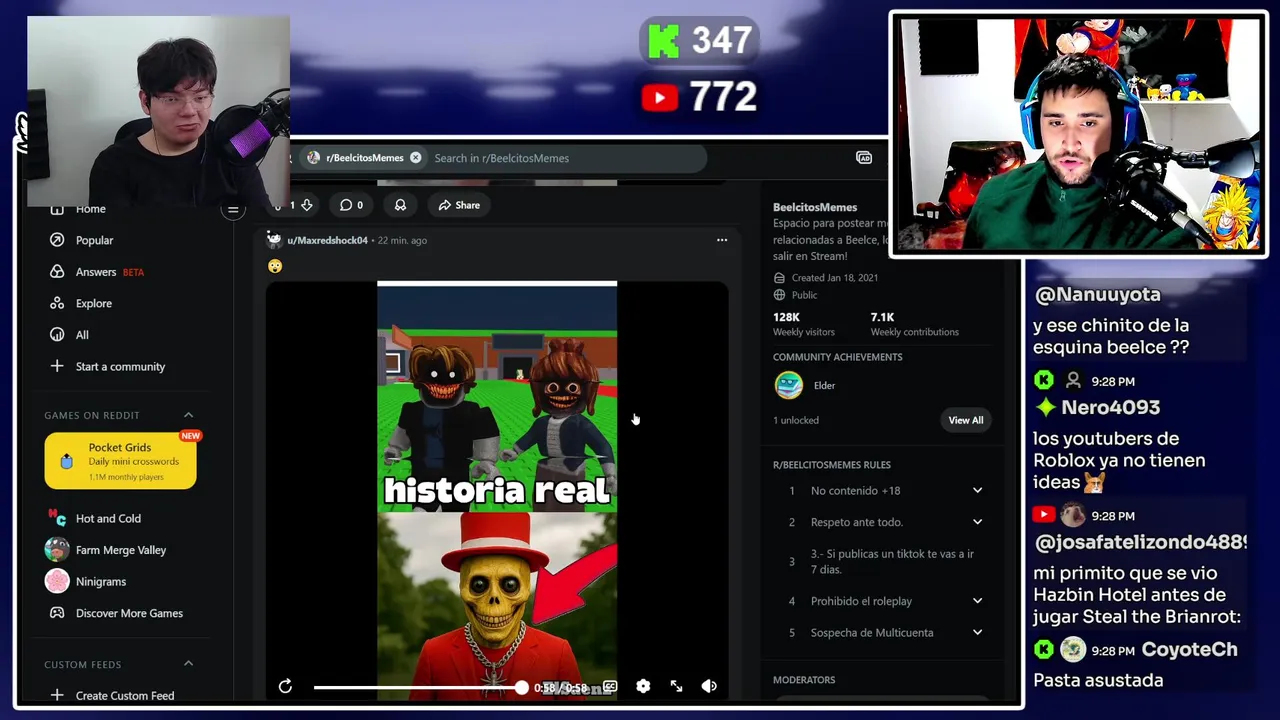Click the Hot and Cold game icon
Image resolution: width=1280 pixels, height=720 pixels.
point(57,518)
